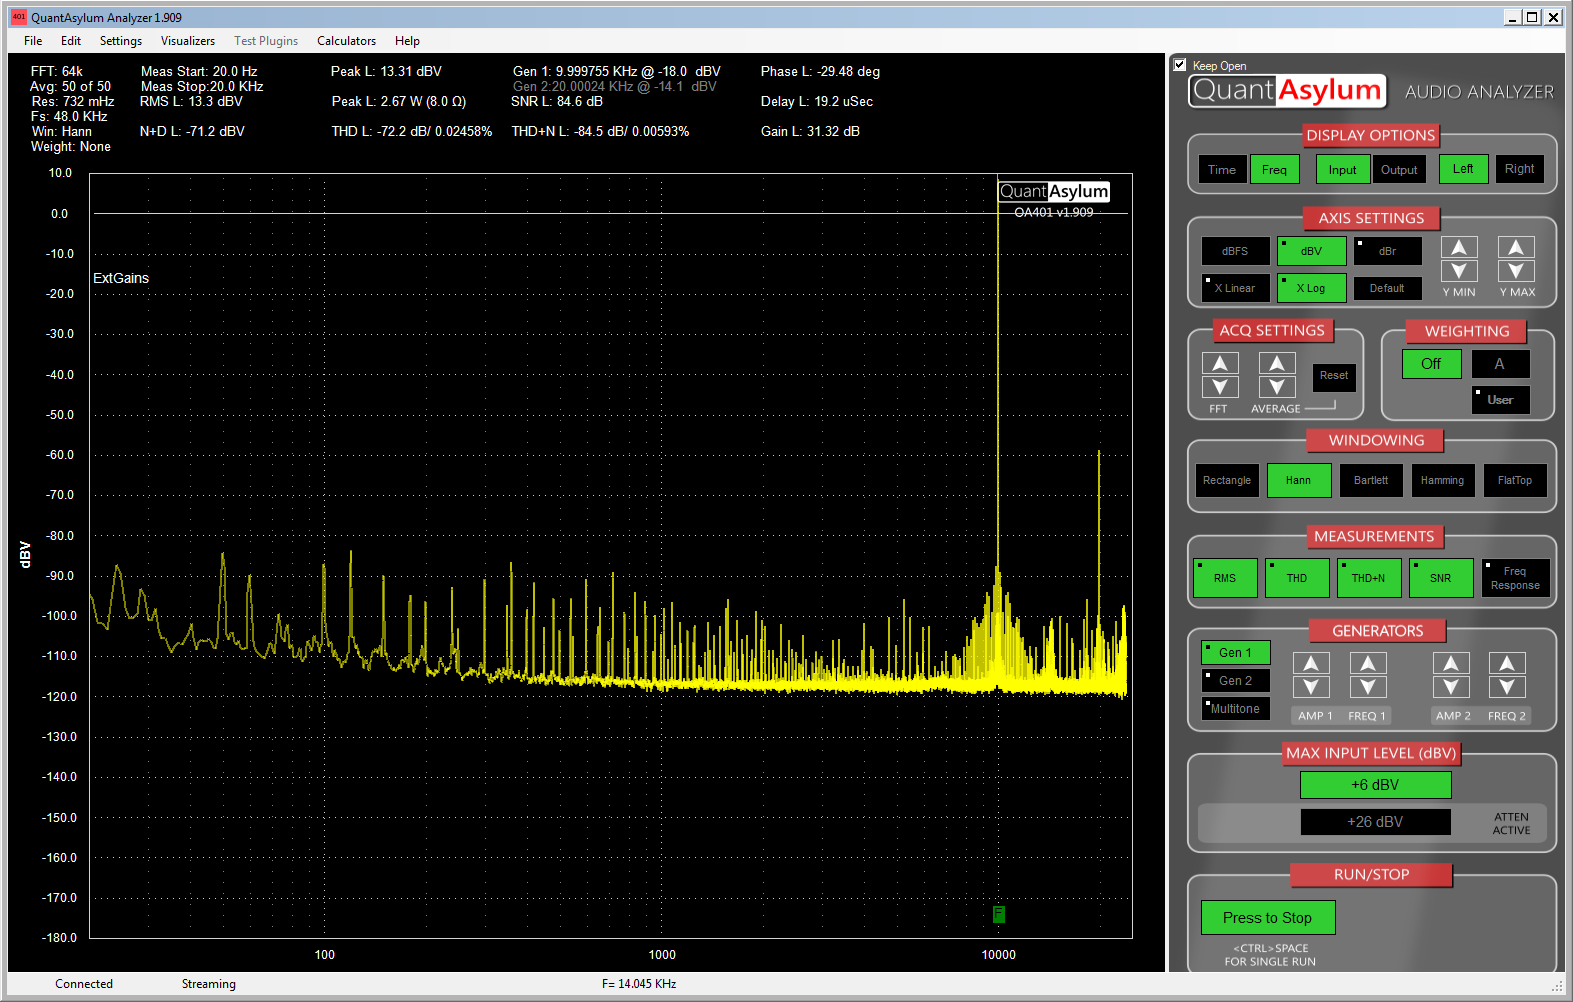Select FlatTop window
The image size is (1573, 1002).
(x=1515, y=480)
